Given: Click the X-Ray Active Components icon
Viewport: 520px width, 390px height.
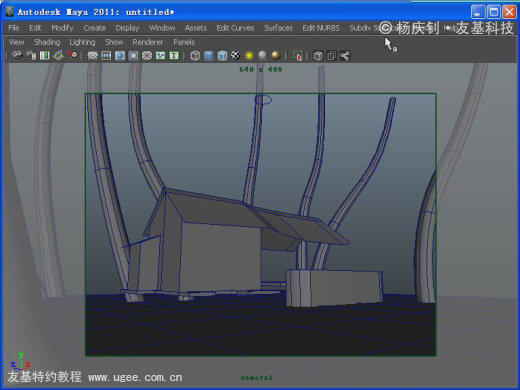Looking at the screenshot, I should click(331, 56).
